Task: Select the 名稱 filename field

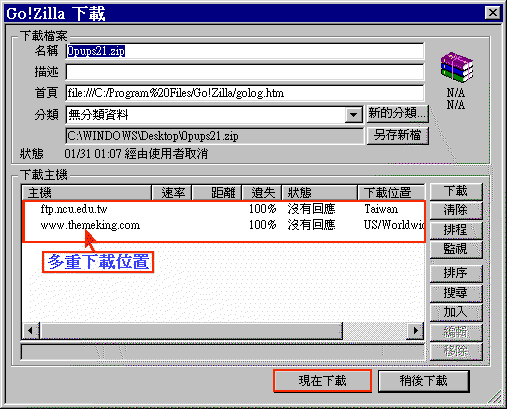Action: coord(245,51)
